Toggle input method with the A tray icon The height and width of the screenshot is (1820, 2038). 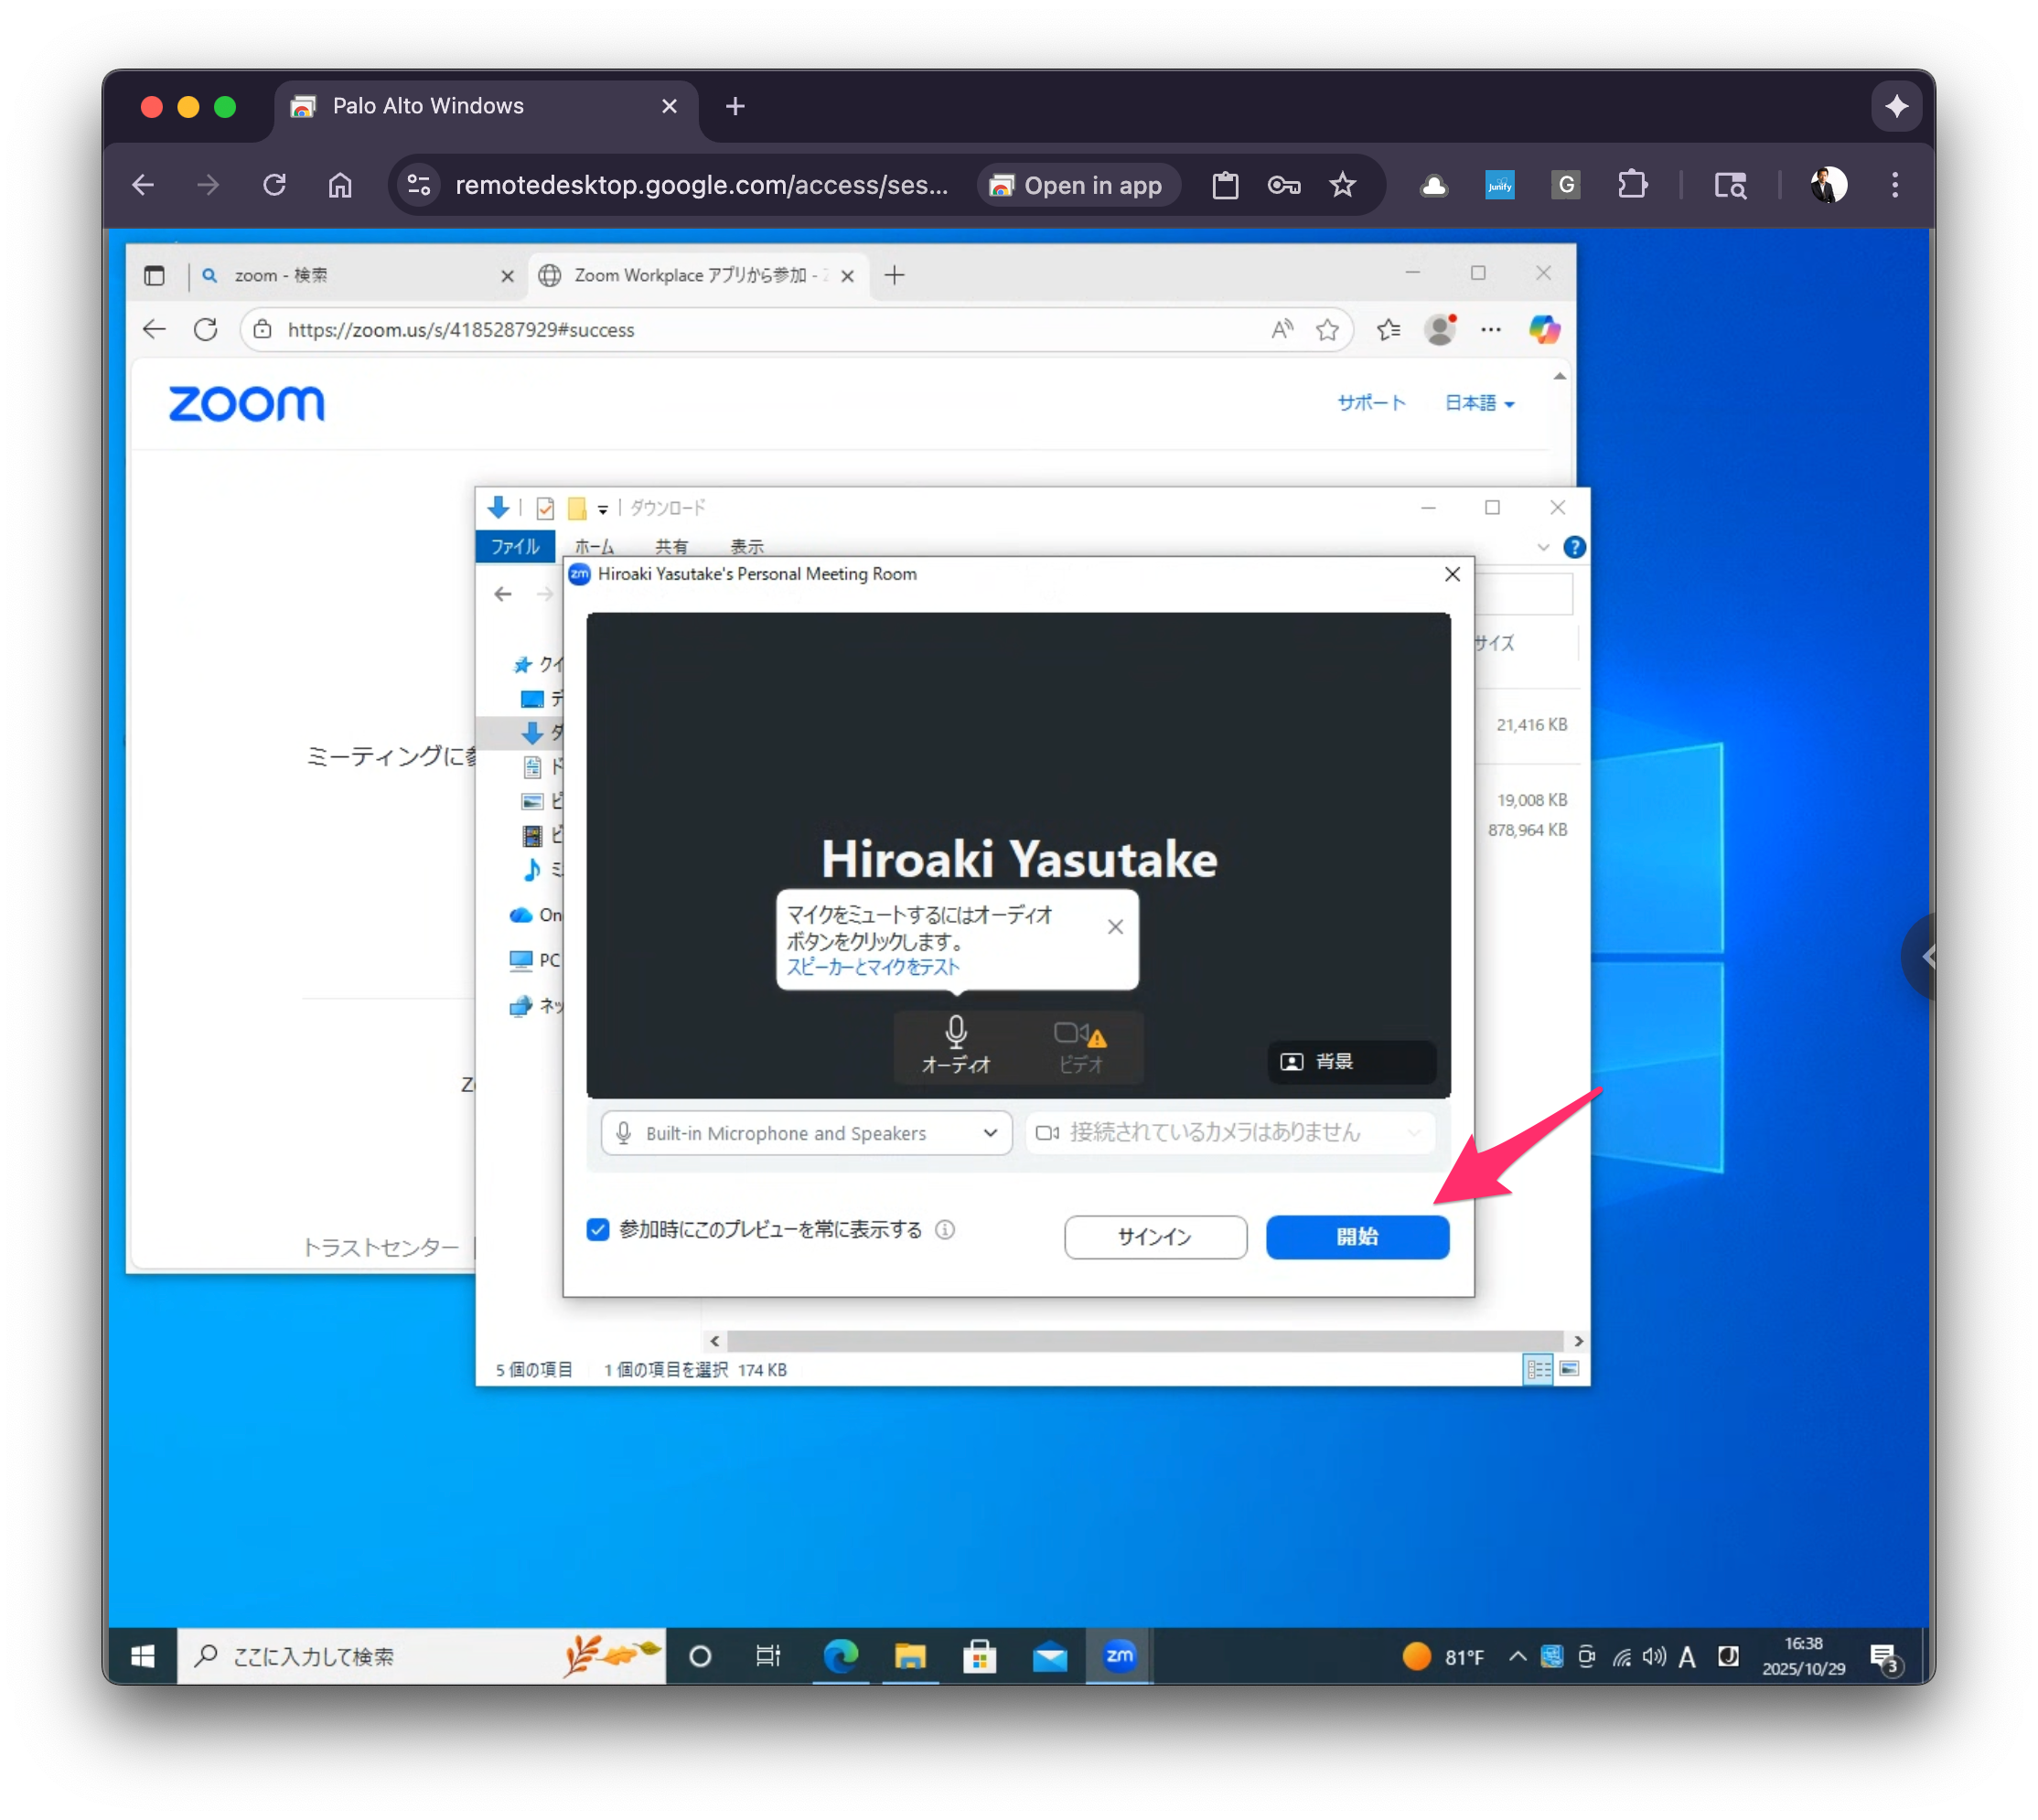1687,1656
